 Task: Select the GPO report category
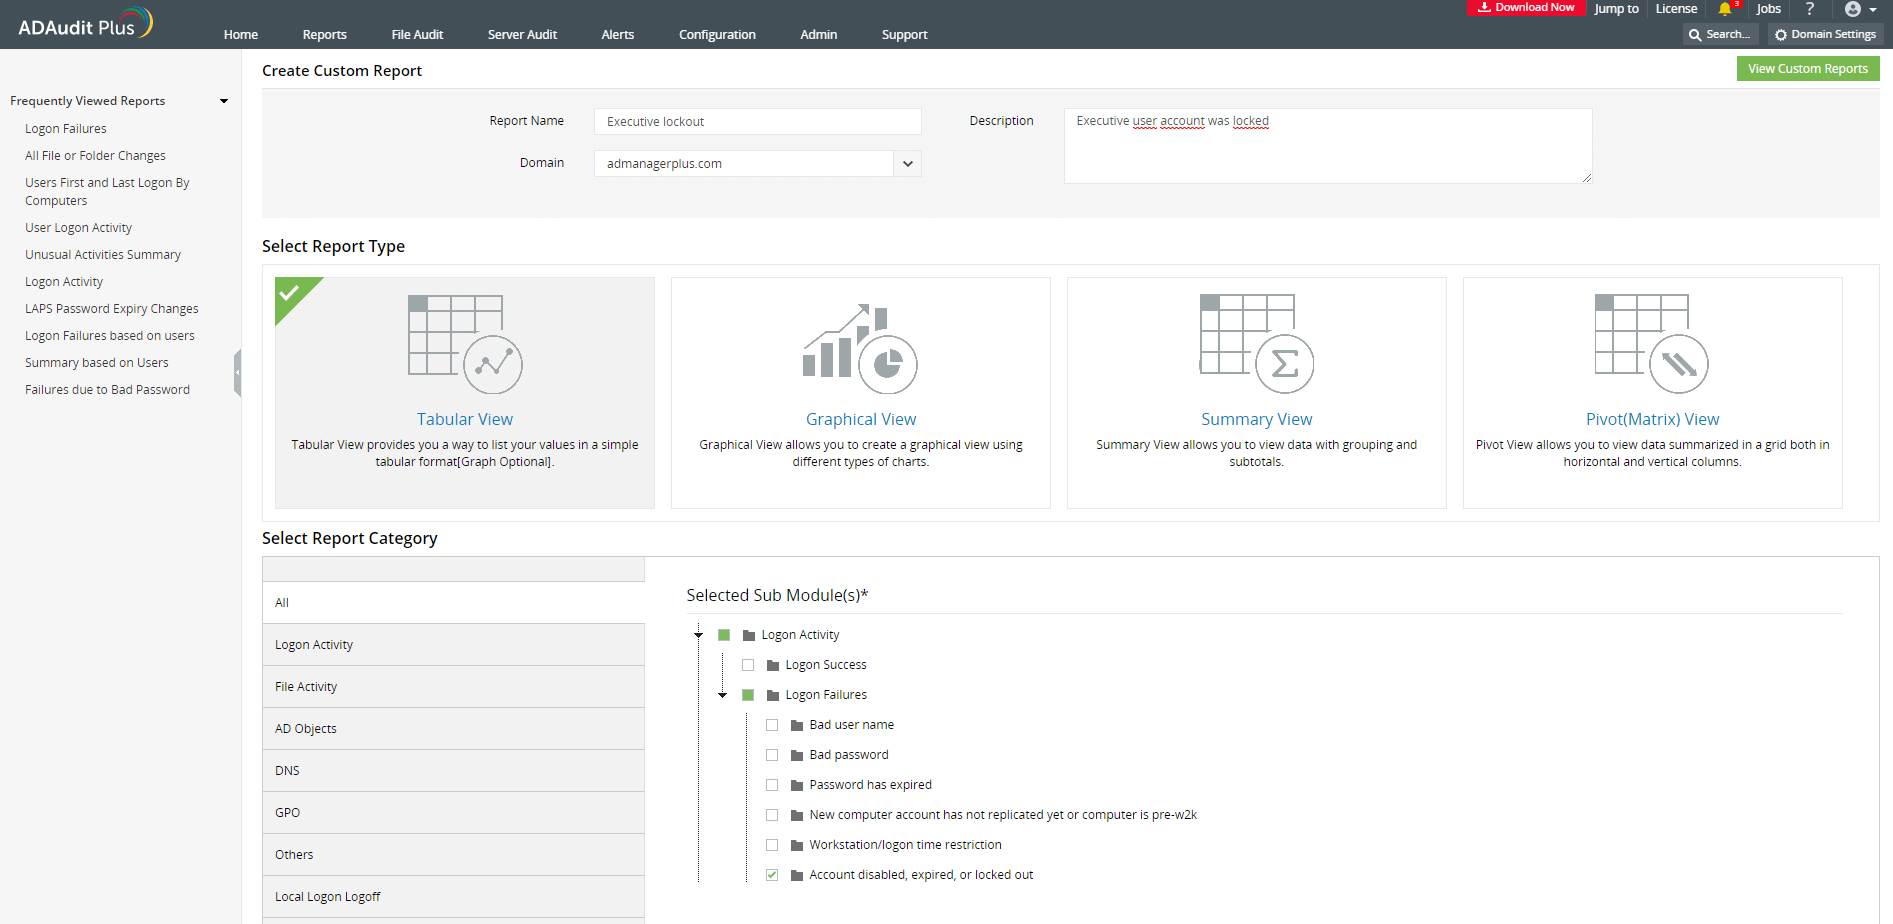(454, 813)
